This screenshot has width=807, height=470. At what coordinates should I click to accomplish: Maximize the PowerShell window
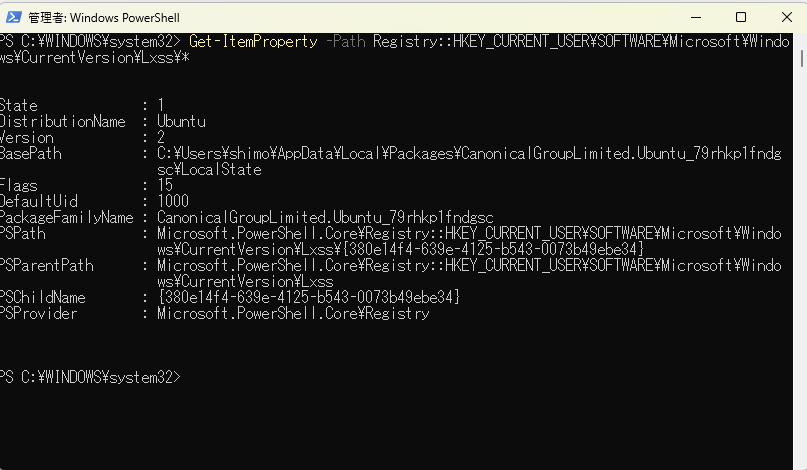pyautogui.click(x=741, y=17)
